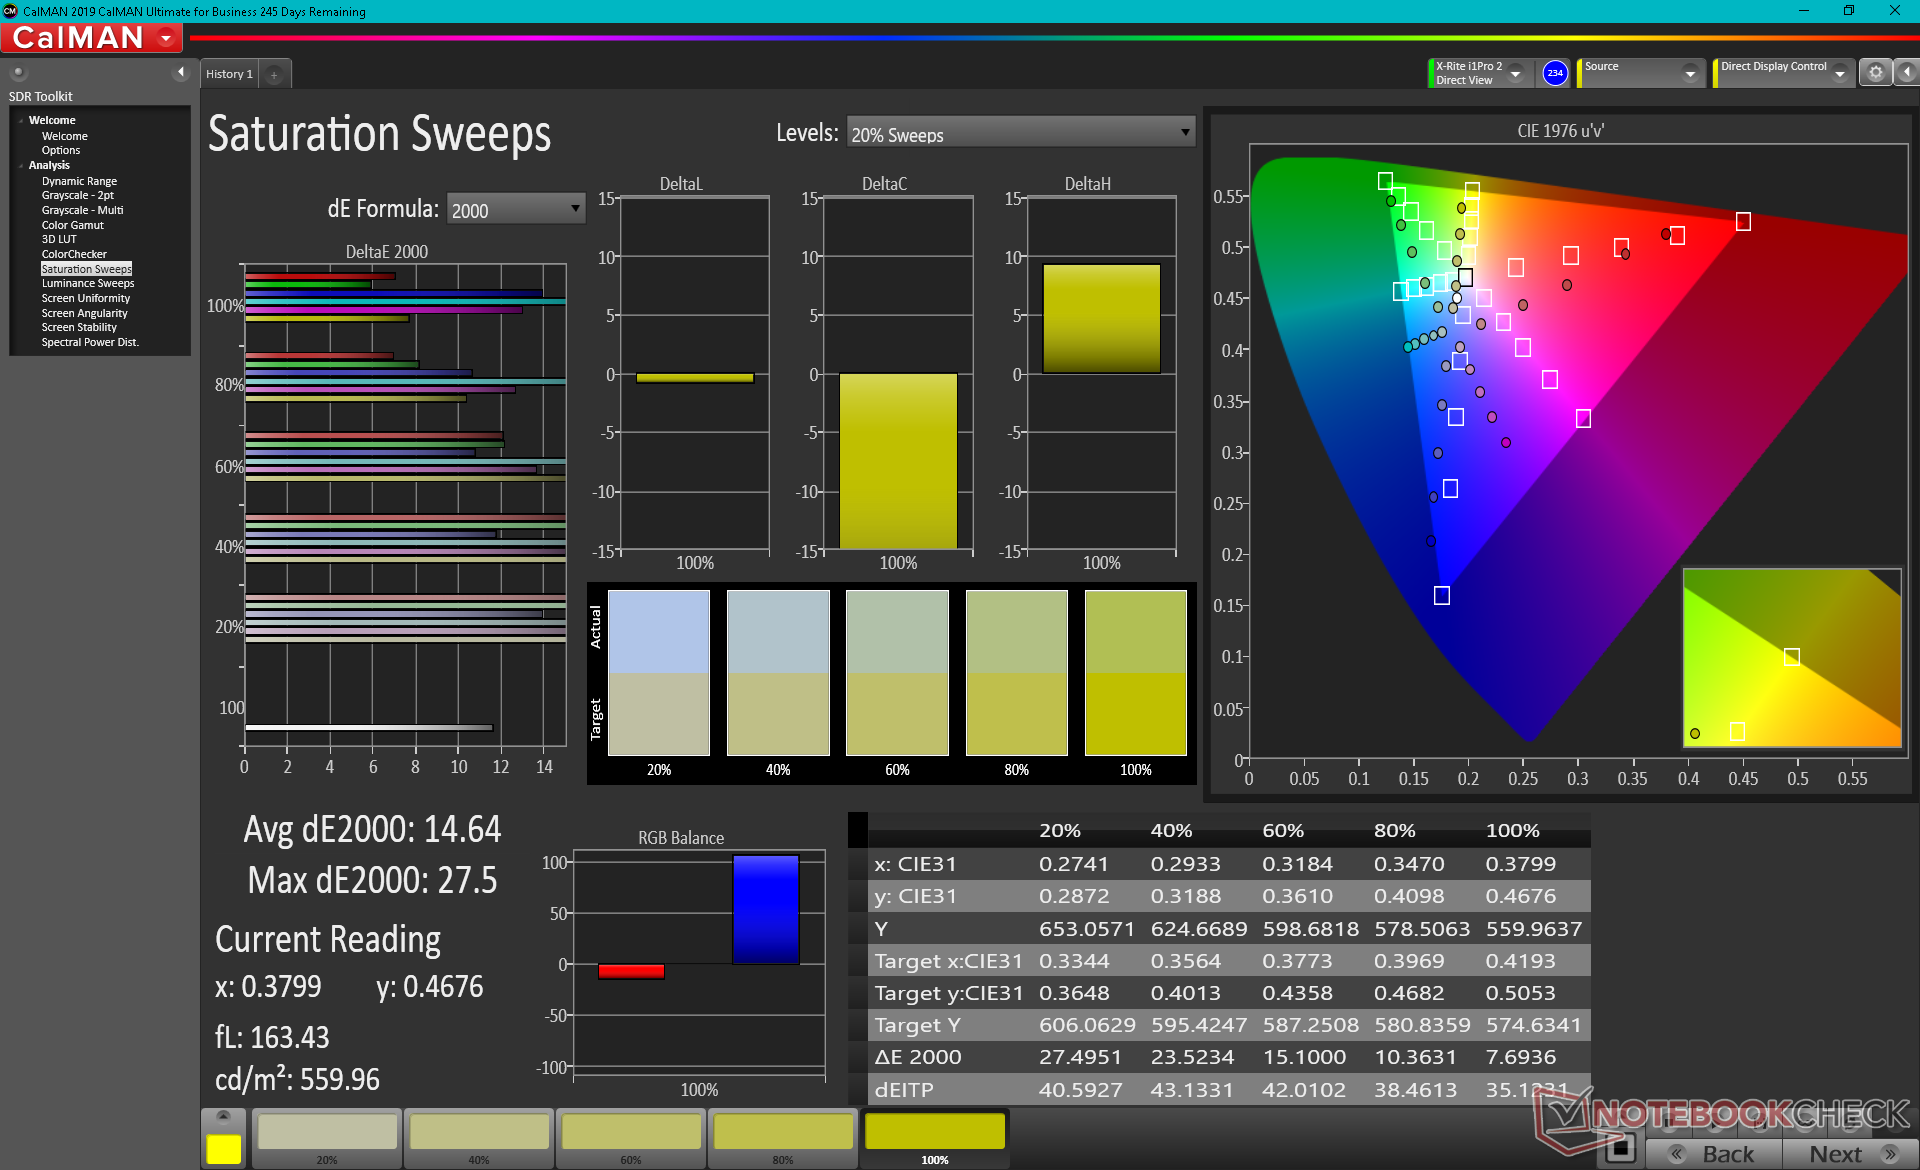Click the round button atop sidebar

pos(18,73)
